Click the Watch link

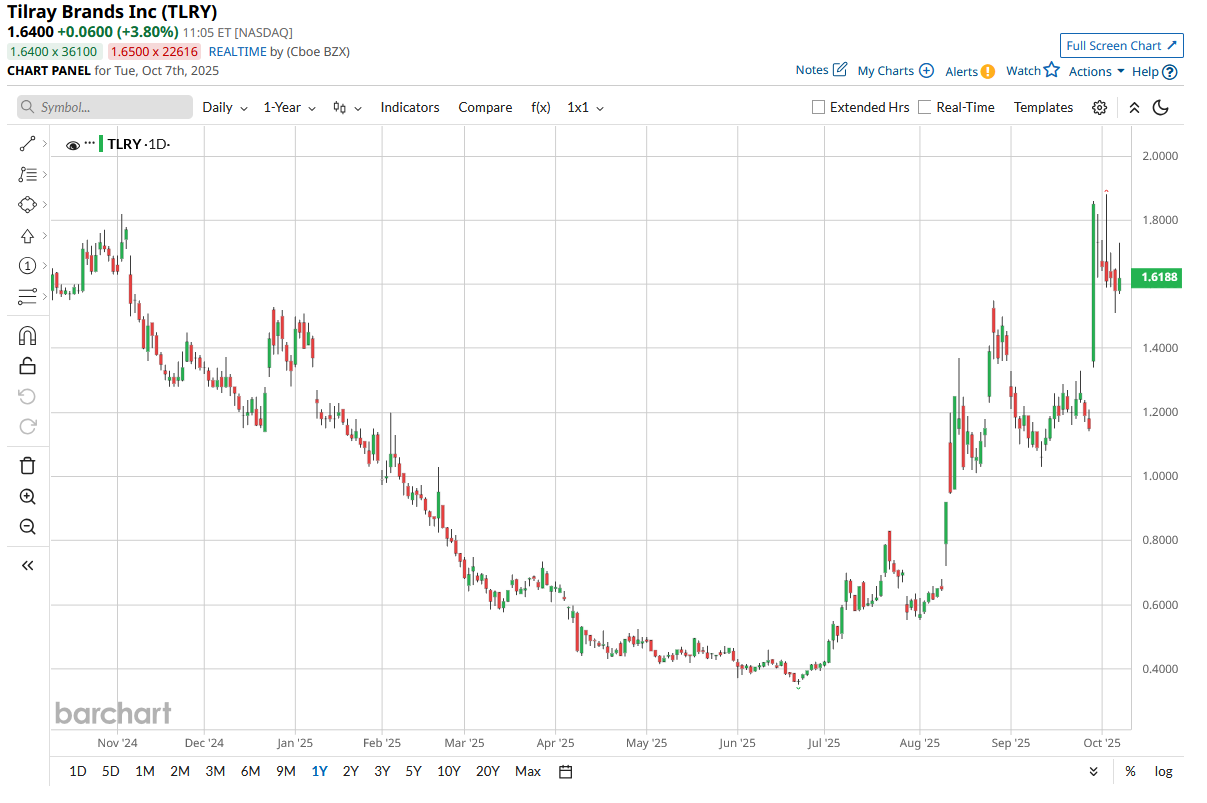click(1023, 70)
